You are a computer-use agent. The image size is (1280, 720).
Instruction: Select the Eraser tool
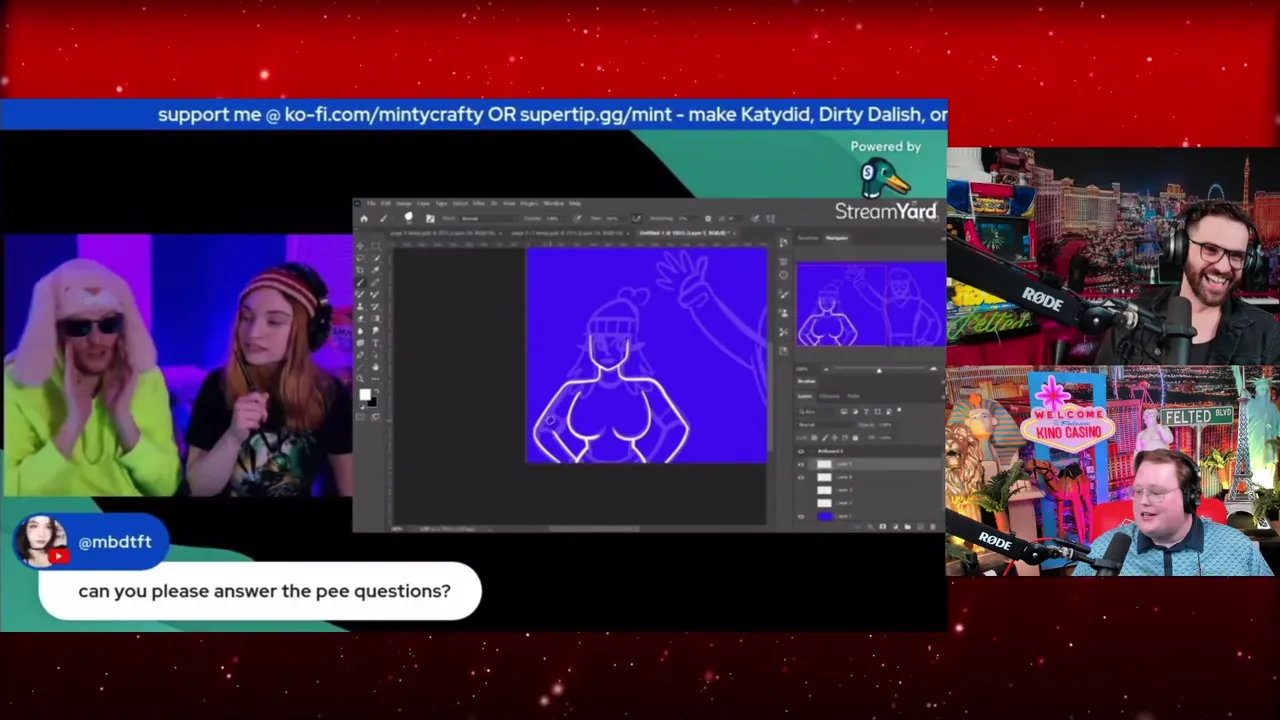[360, 319]
